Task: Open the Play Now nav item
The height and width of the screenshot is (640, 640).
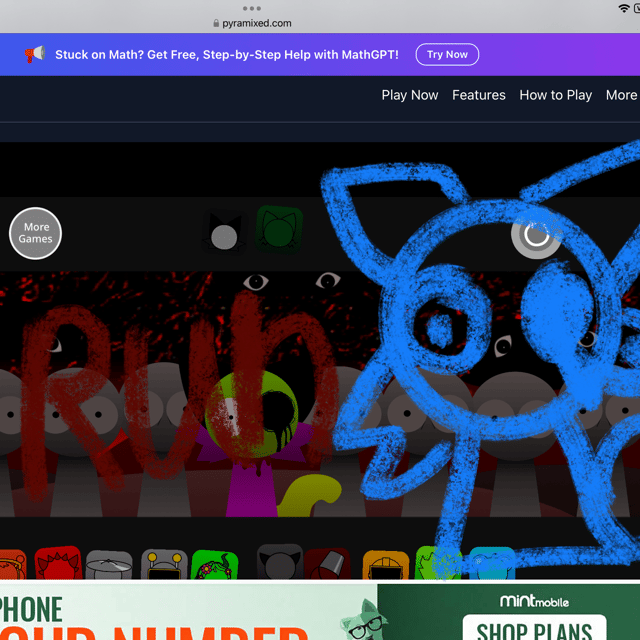Action: point(410,95)
